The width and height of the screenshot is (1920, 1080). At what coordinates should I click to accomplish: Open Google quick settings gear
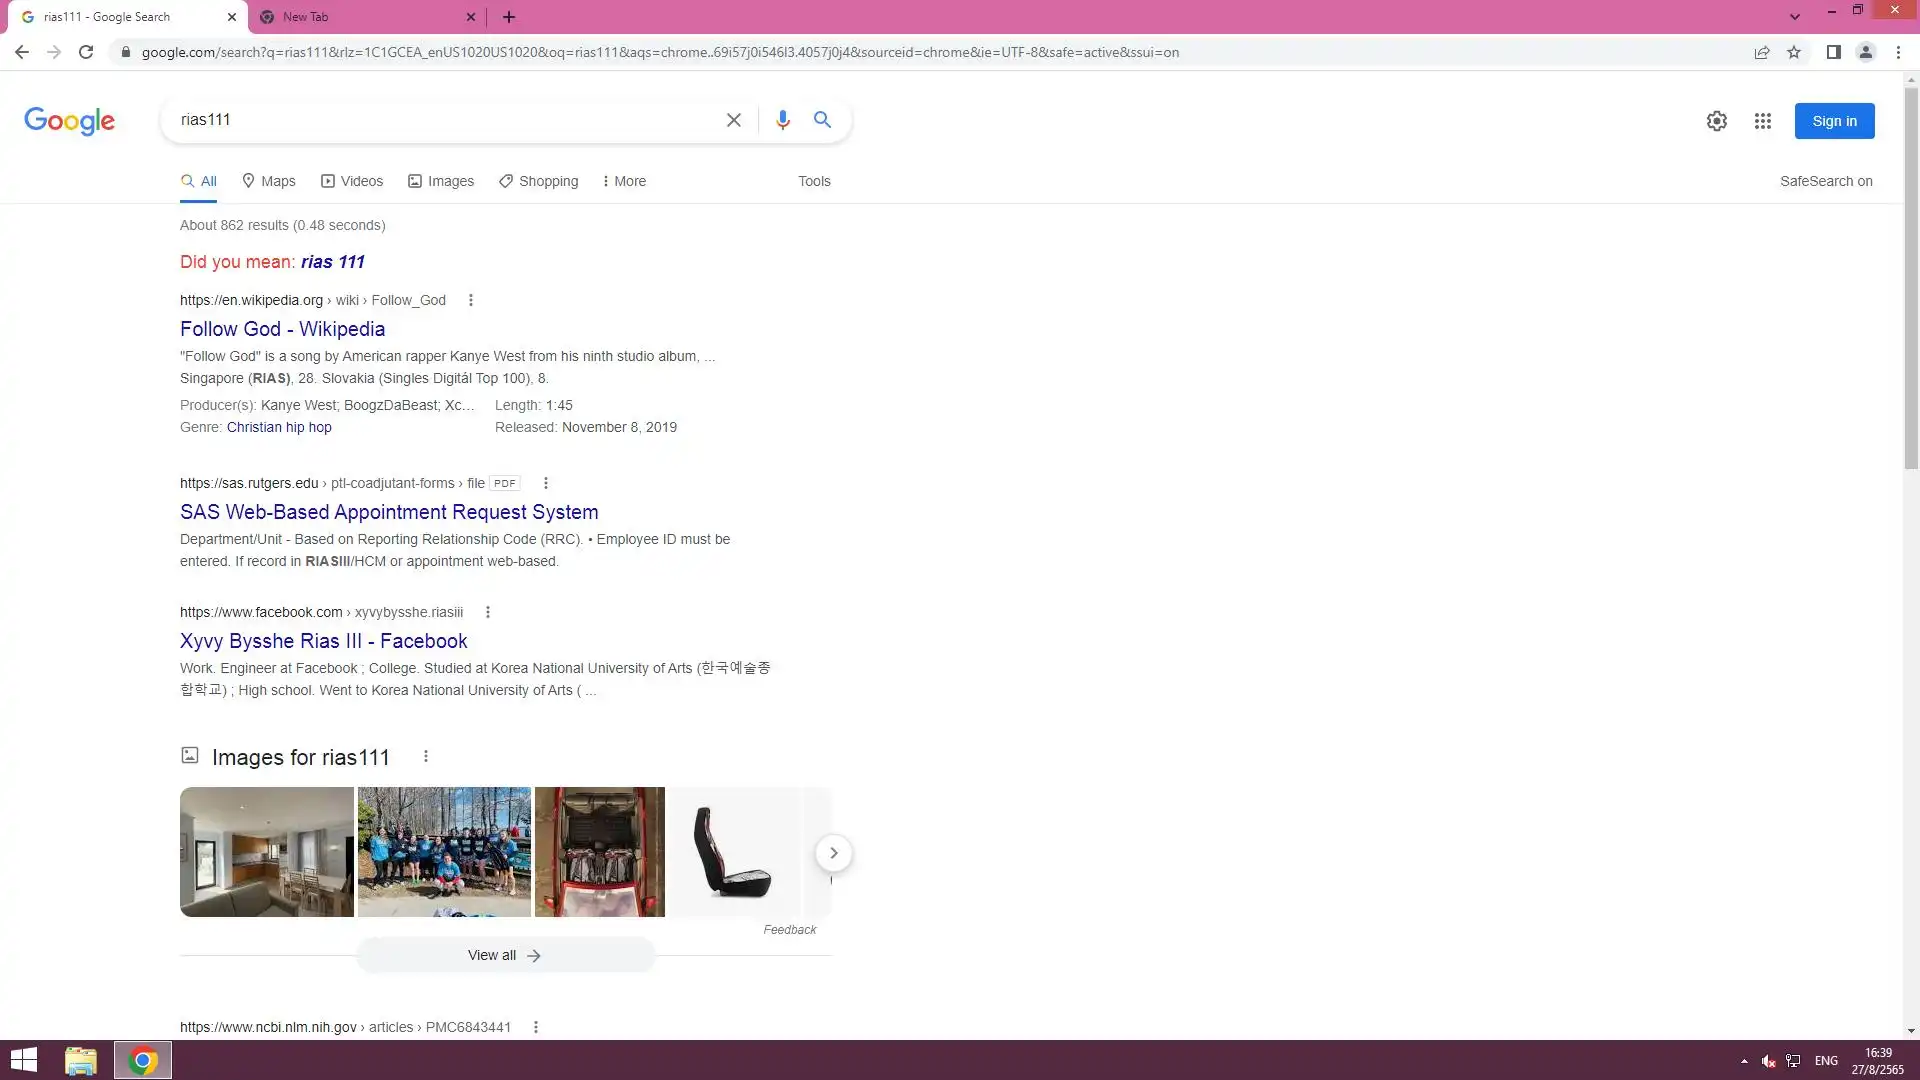point(1716,121)
